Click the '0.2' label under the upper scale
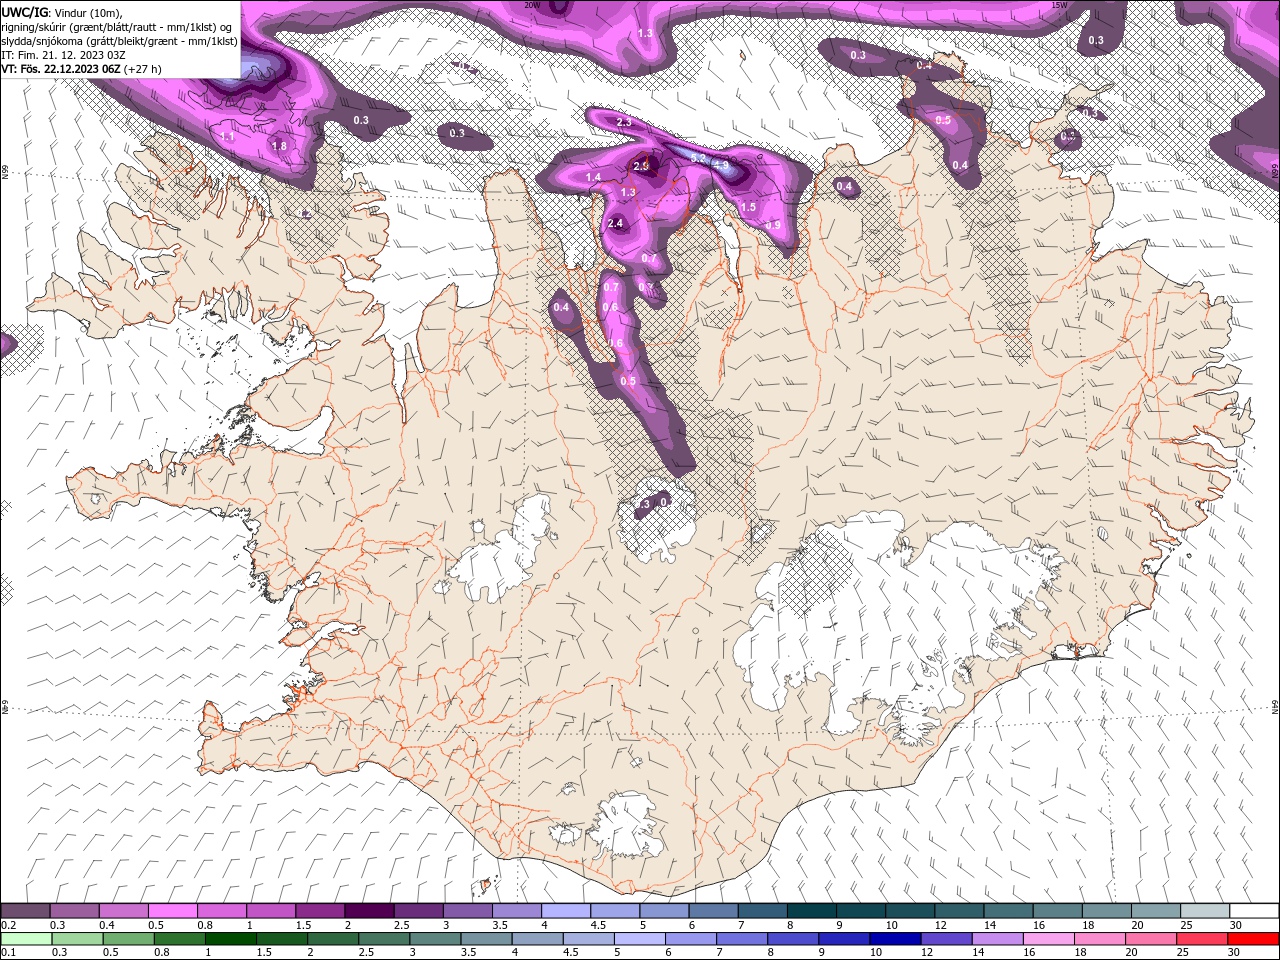The image size is (1280, 960). pos(8,925)
